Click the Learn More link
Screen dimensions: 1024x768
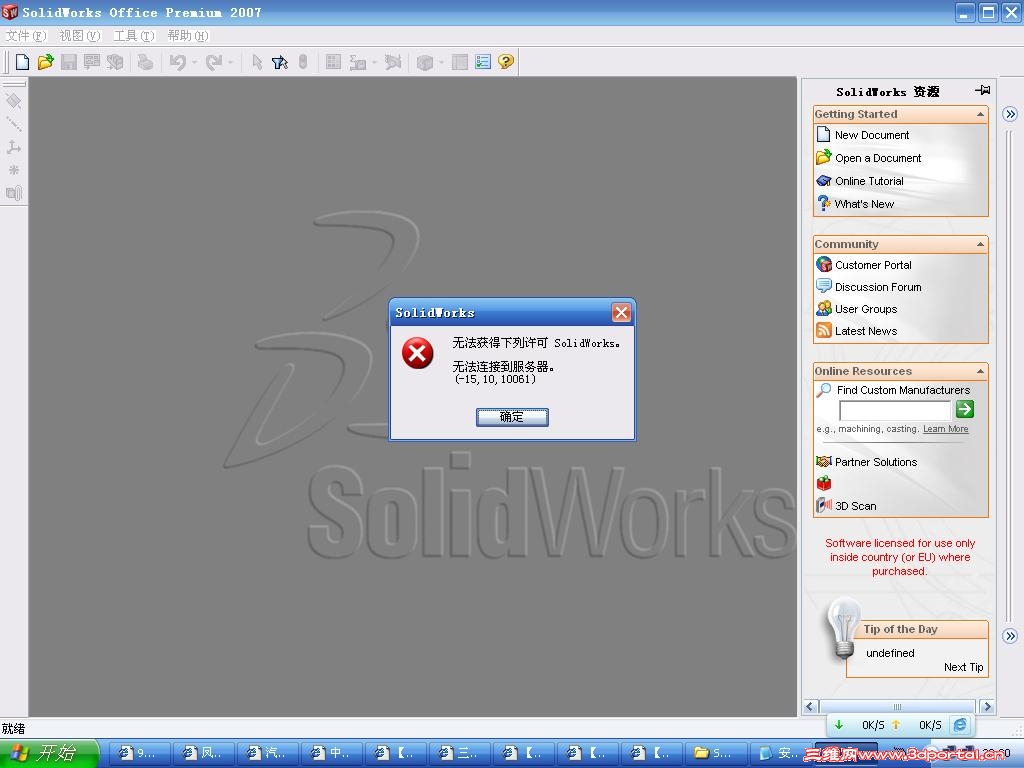pos(946,429)
